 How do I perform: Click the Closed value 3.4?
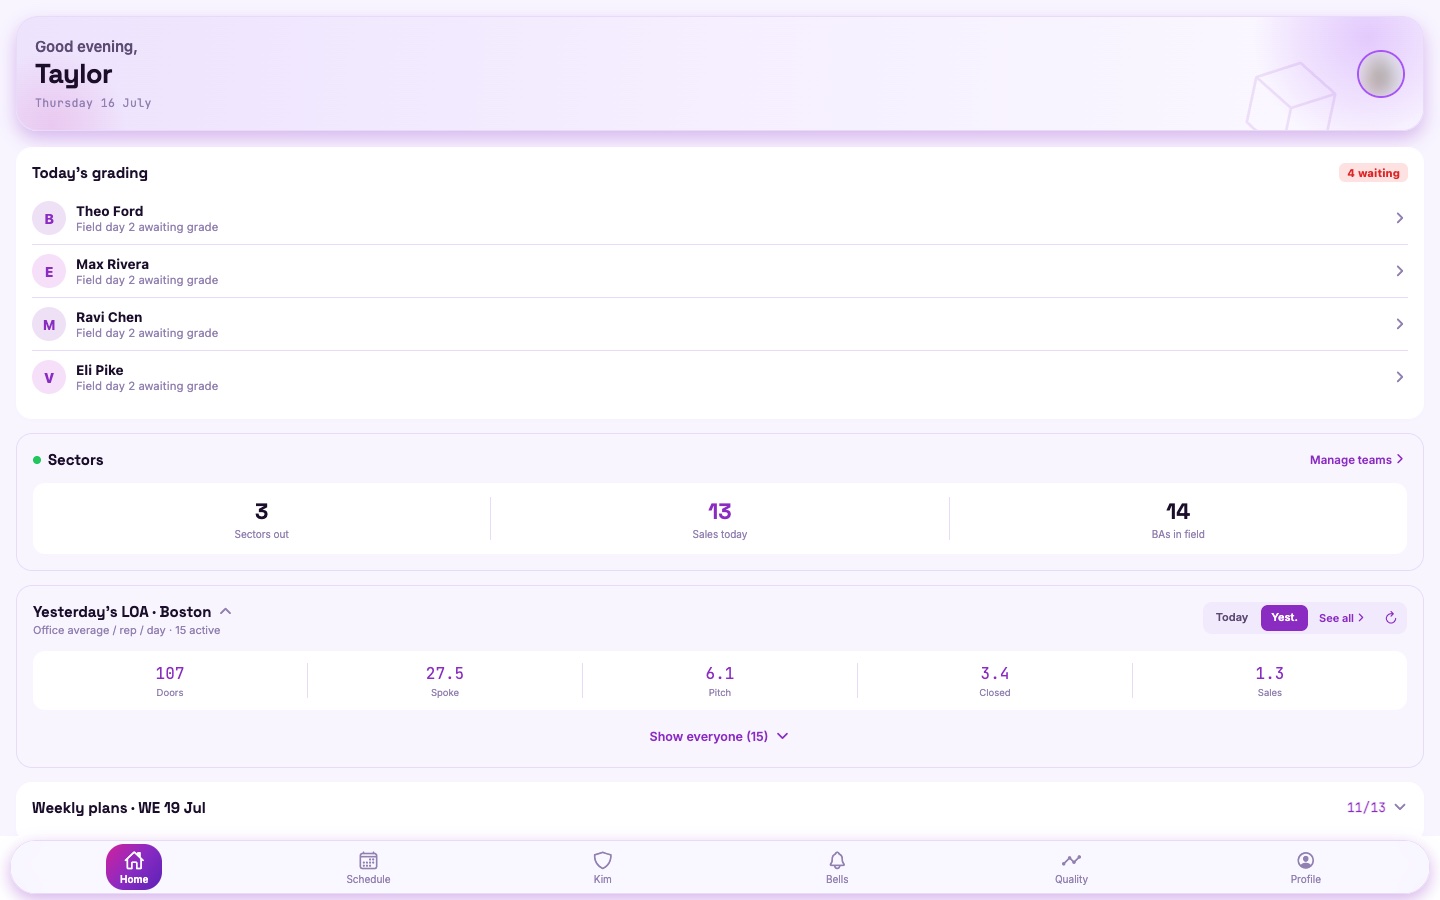coord(995,674)
